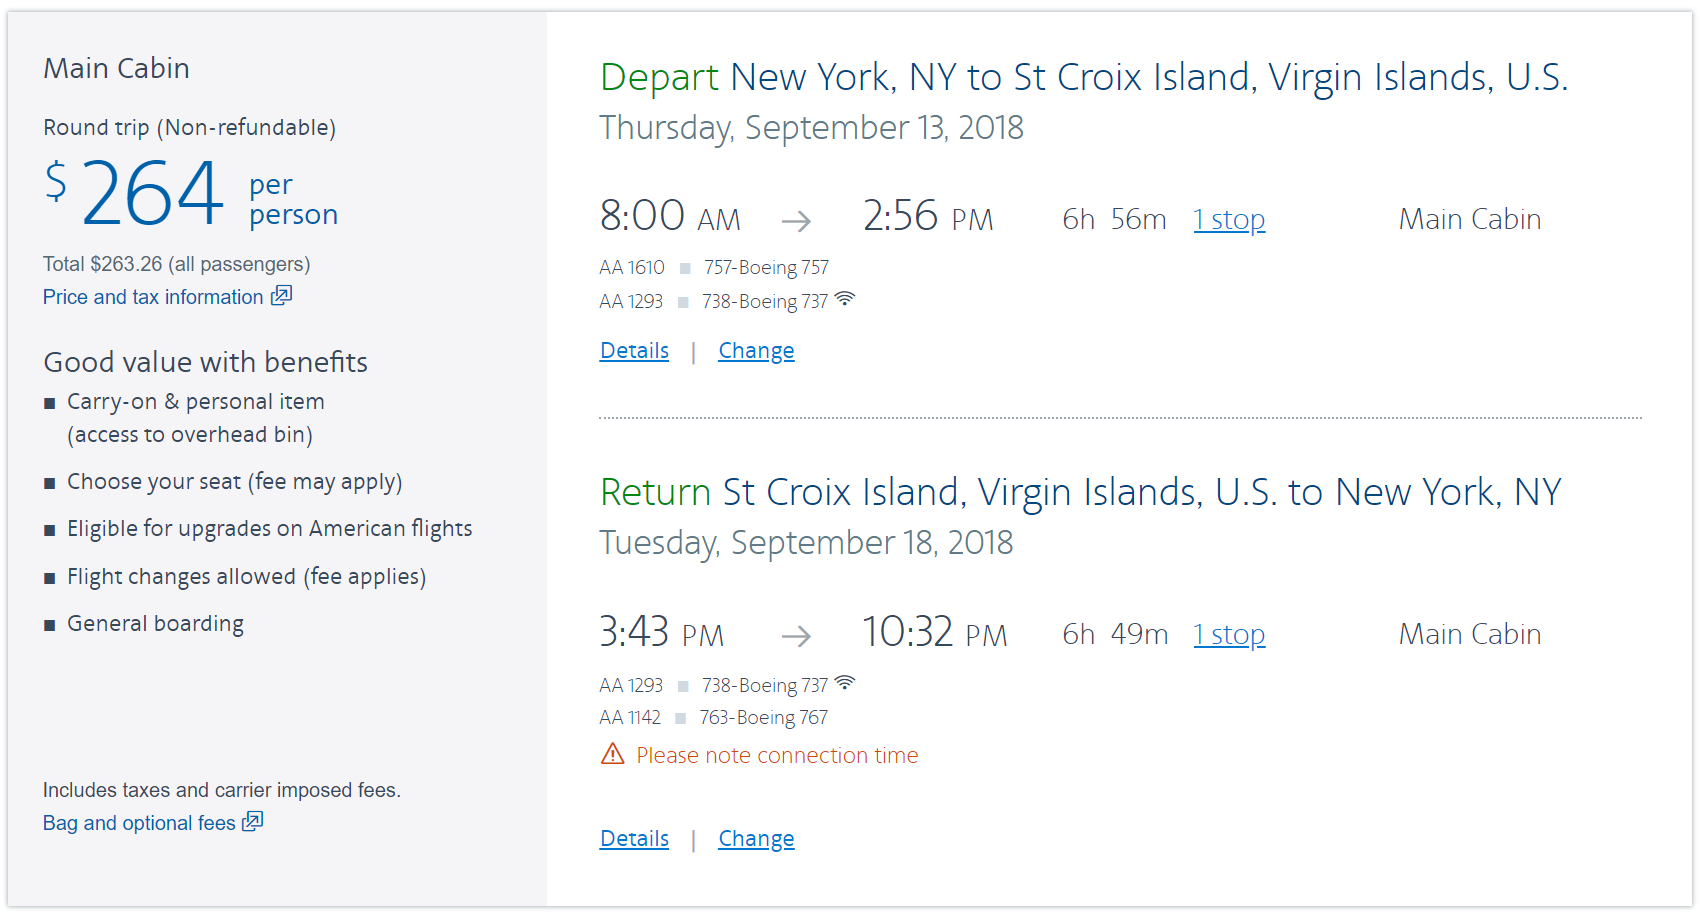View the 1 stop link for the return flight
This screenshot has width=1708, height=916.
tap(1229, 635)
